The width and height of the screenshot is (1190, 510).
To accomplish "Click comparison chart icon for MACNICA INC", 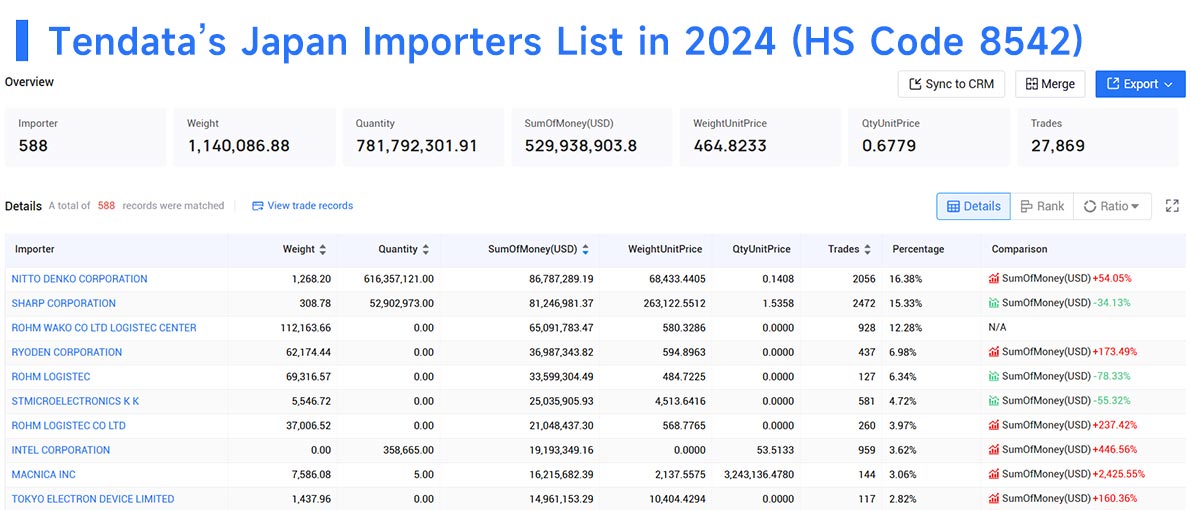I will pos(993,474).
